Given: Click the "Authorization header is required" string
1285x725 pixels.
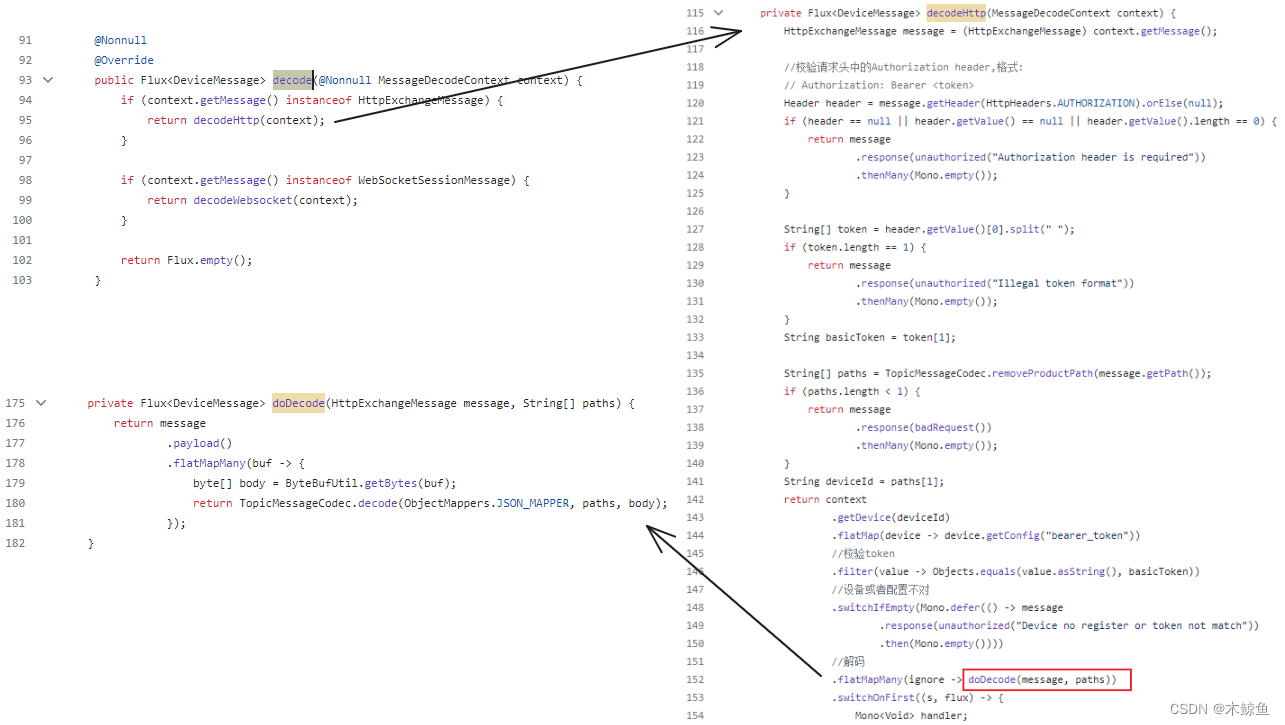Looking at the screenshot, I should (1094, 157).
